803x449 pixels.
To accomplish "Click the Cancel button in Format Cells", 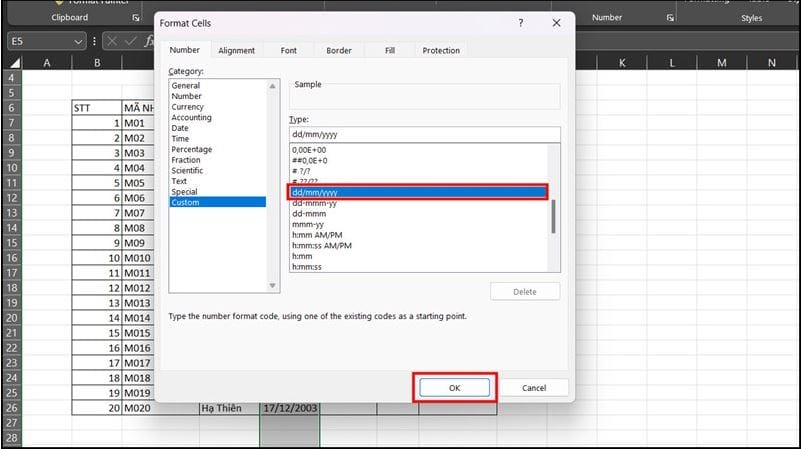I will point(534,388).
